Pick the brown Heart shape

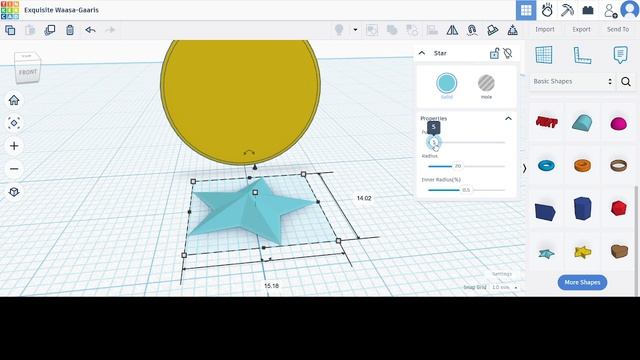619,251
